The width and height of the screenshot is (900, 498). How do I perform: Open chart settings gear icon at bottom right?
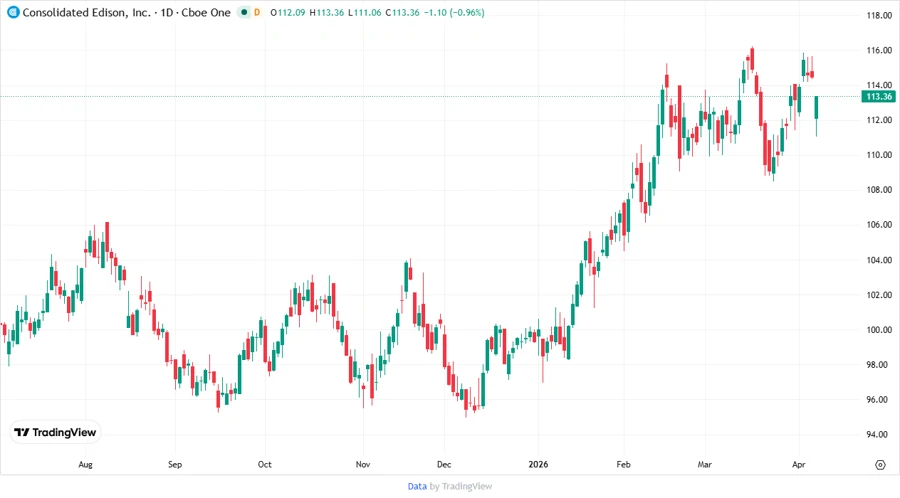tap(880, 465)
